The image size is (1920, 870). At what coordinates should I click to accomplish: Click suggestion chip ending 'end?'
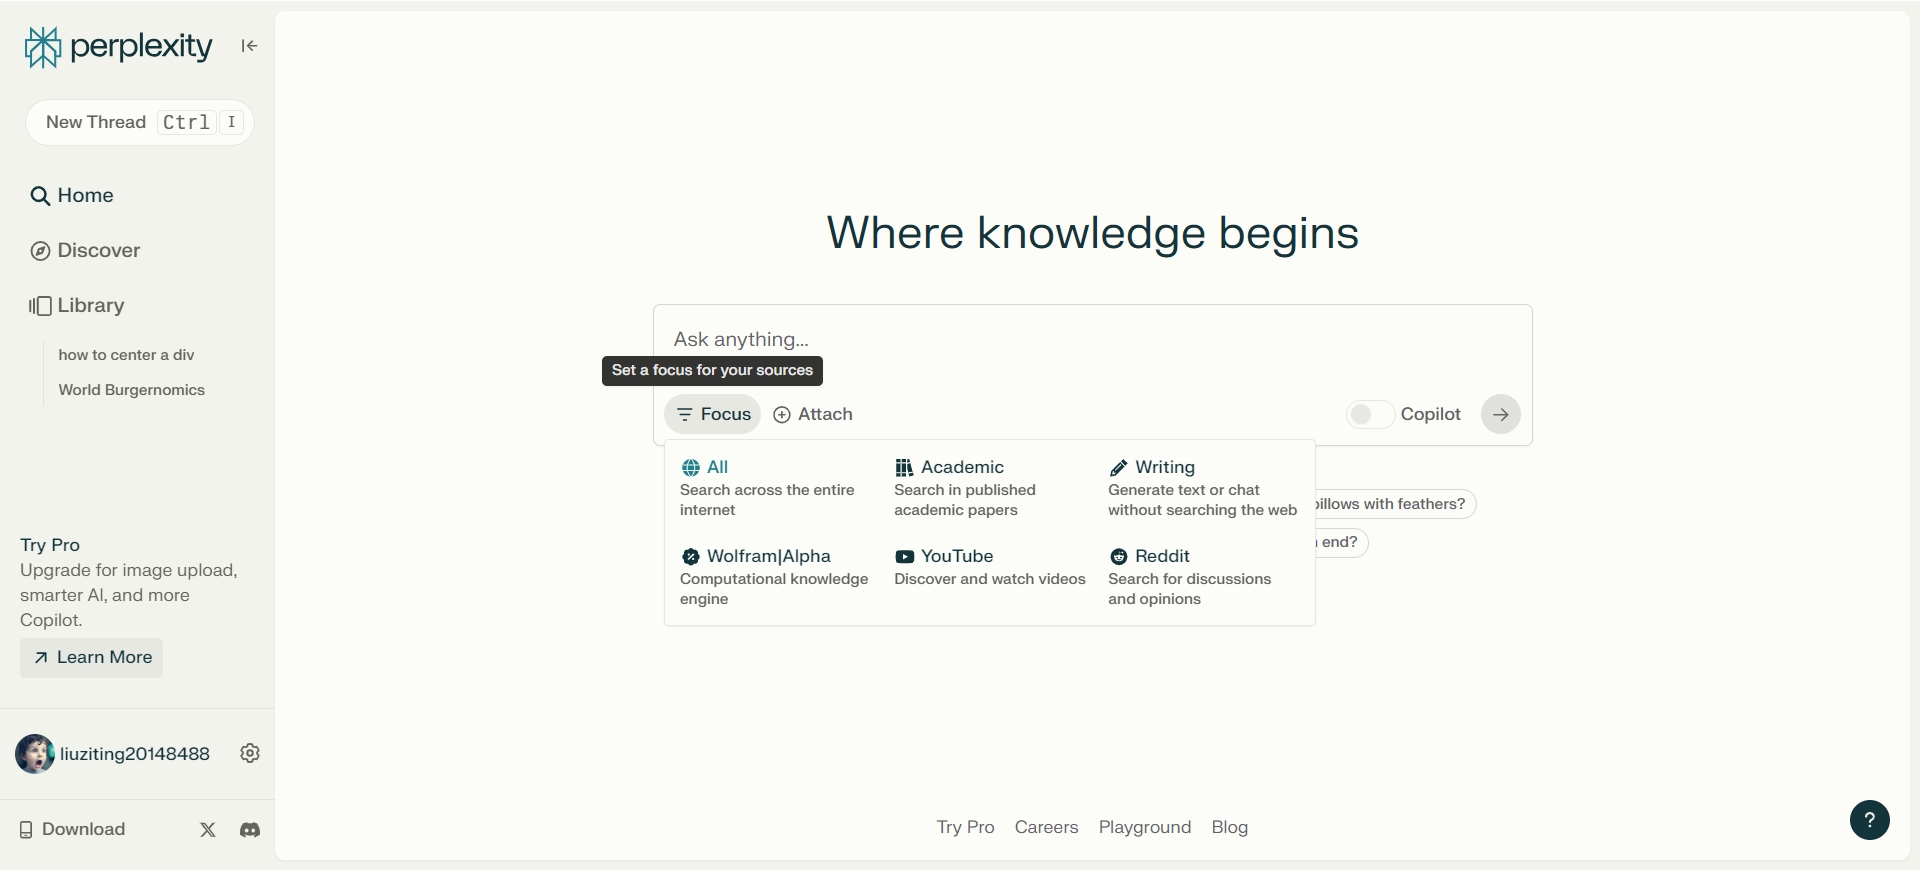(1341, 542)
